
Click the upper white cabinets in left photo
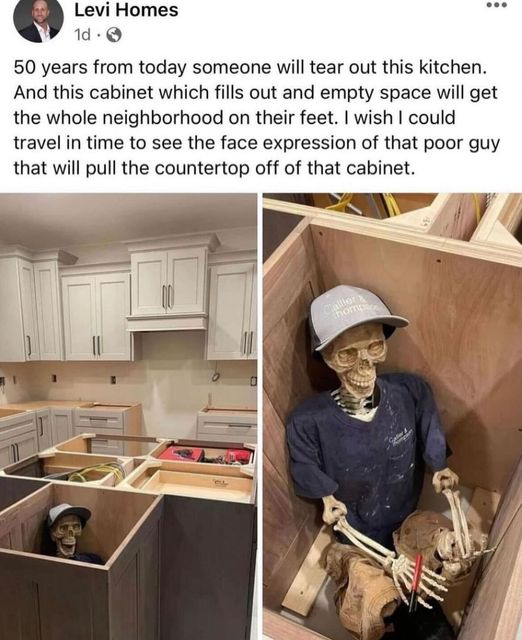coord(129,302)
